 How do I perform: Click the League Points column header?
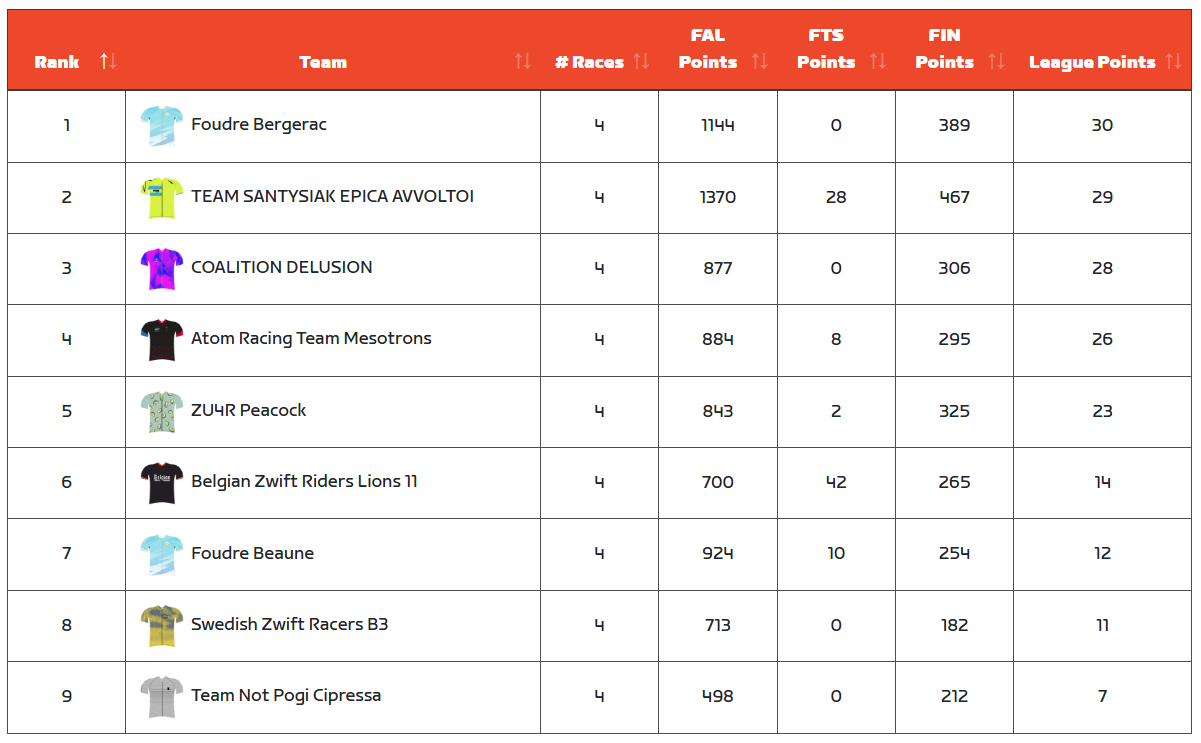click(x=1091, y=62)
